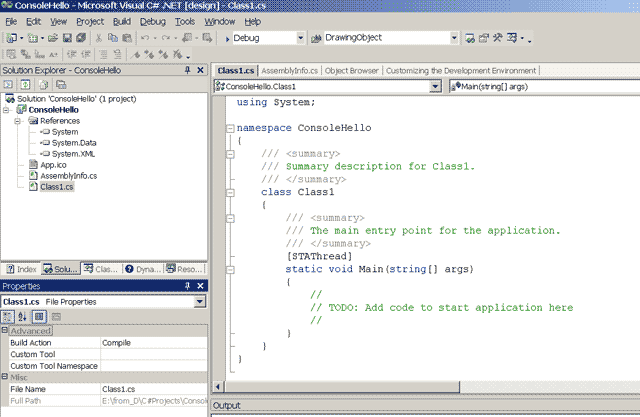Collapse the Misc properties category
The width and height of the screenshot is (640, 417).
[x=4, y=377]
